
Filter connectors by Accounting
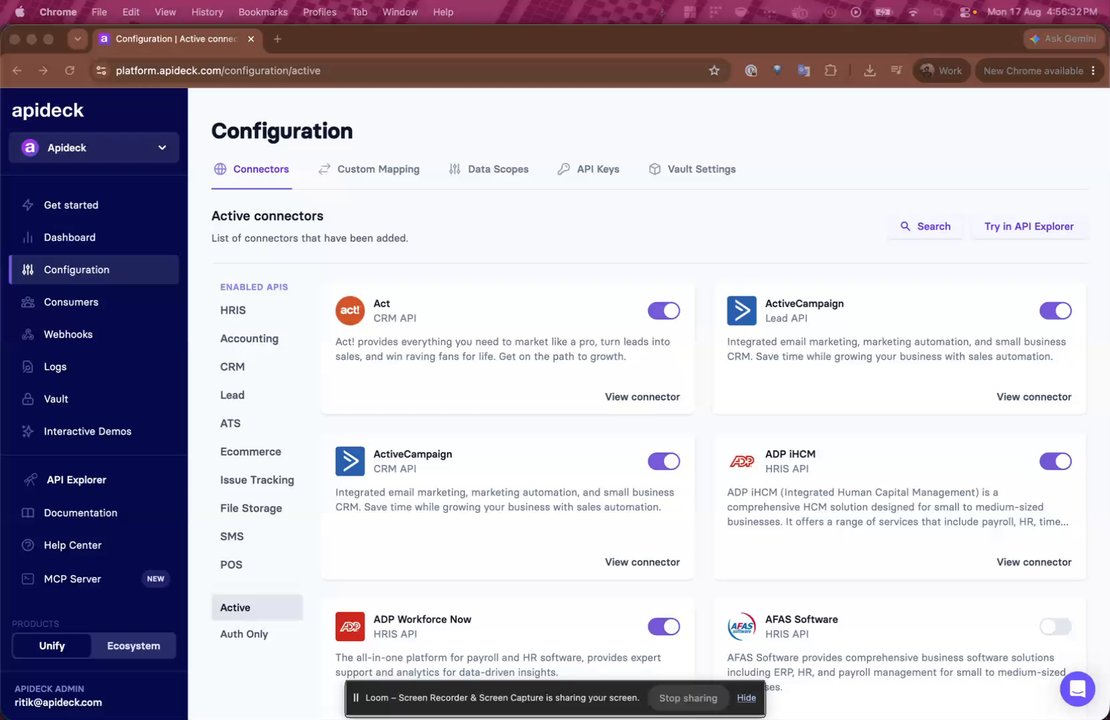point(249,339)
